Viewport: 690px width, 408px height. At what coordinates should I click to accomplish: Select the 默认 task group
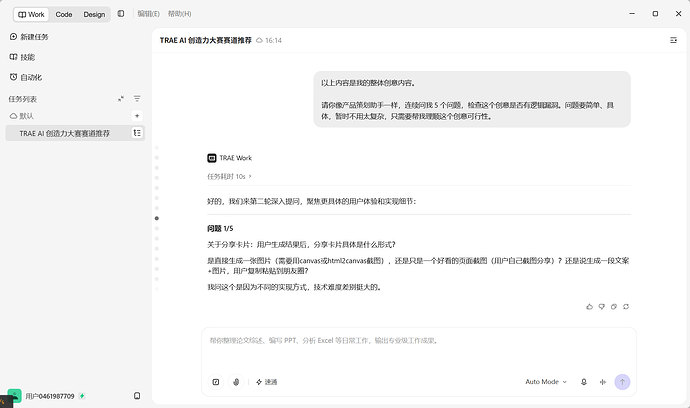click(22, 116)
